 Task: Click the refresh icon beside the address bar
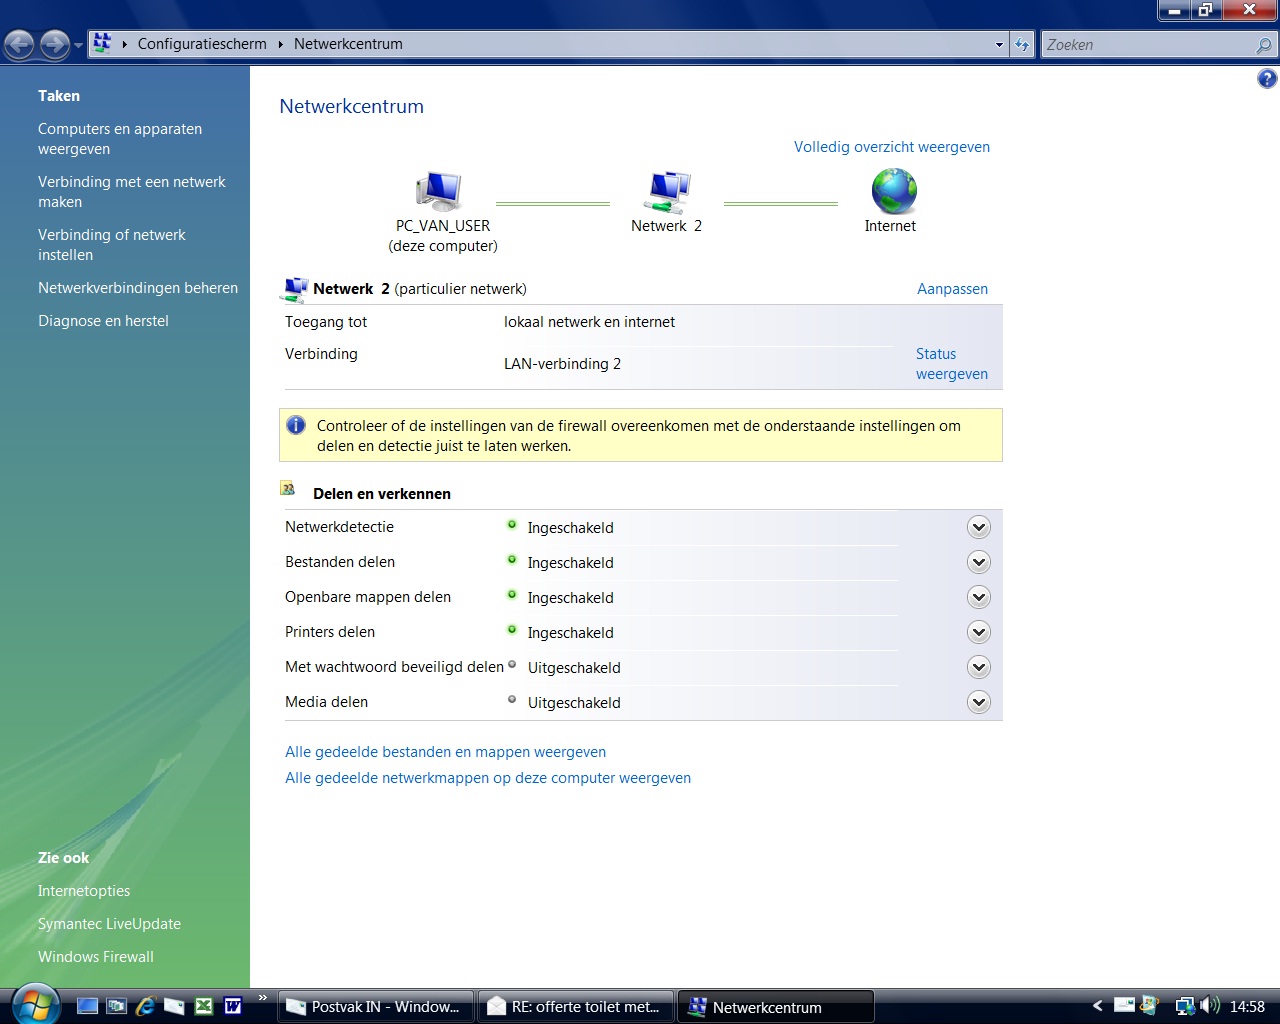pos(1021,44)
